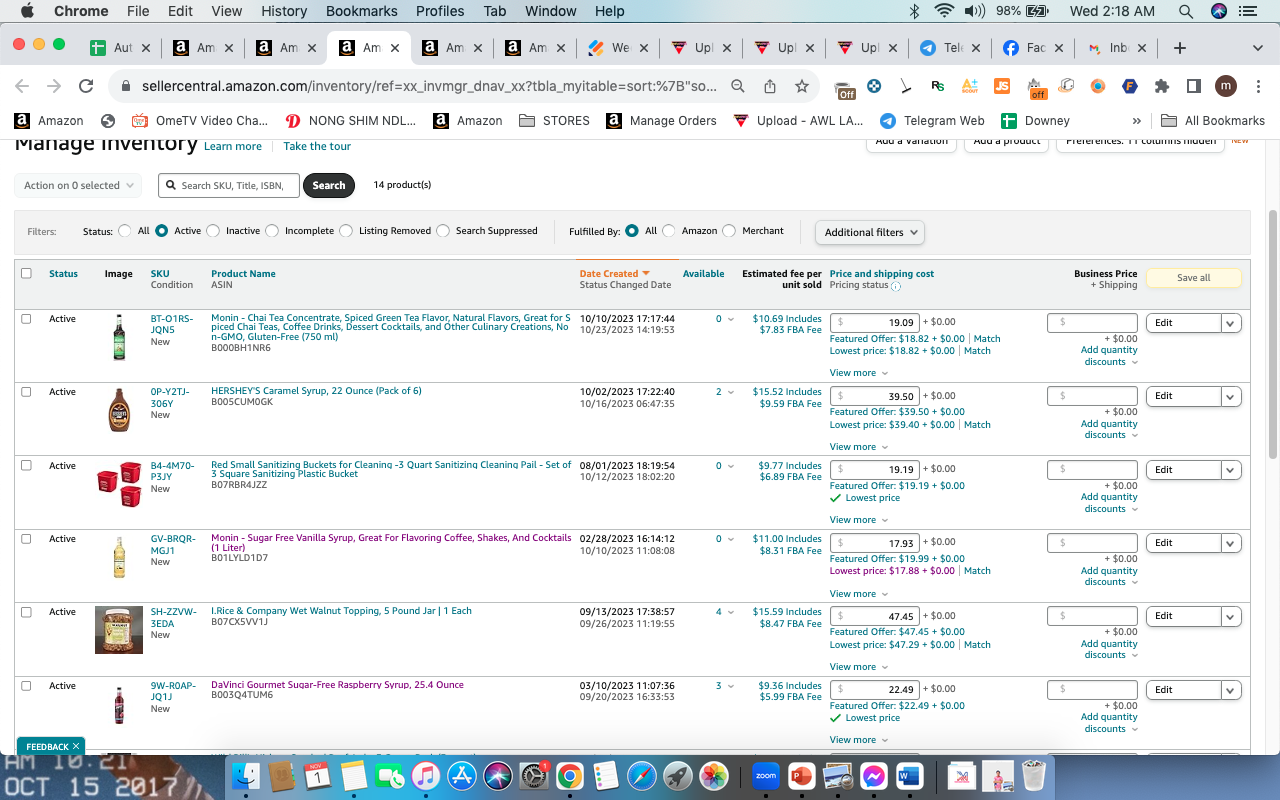Screen dimensions: 1280x800
Task: Expand 'View more' under the 39.50 price
Action: pyautogui.click(x=857, y=447)
